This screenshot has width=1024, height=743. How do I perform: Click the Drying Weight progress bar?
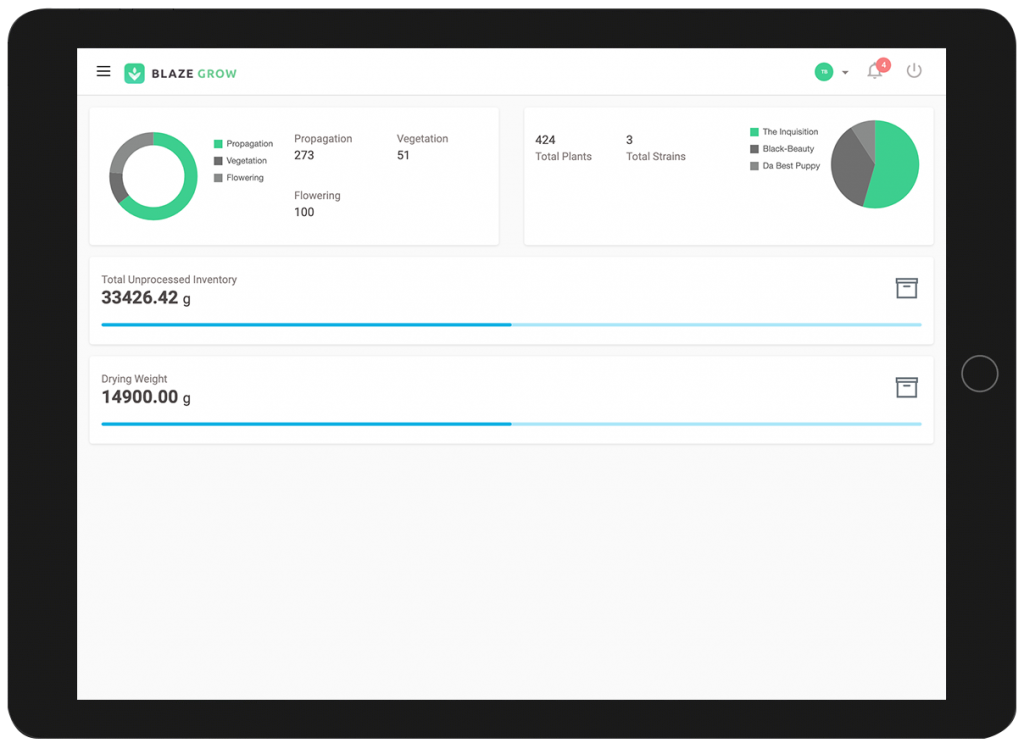click(511, 424)
